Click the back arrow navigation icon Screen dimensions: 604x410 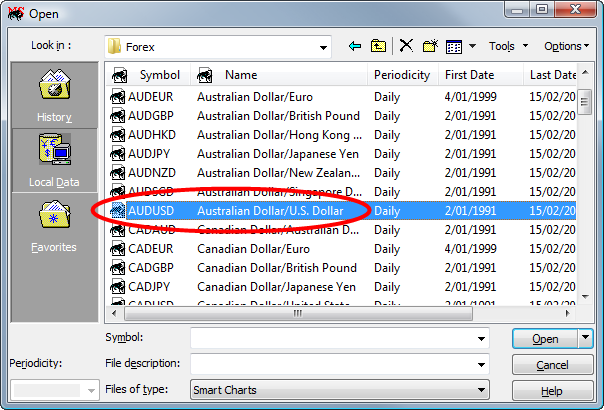pyautogui.click(x=355, y=46)
